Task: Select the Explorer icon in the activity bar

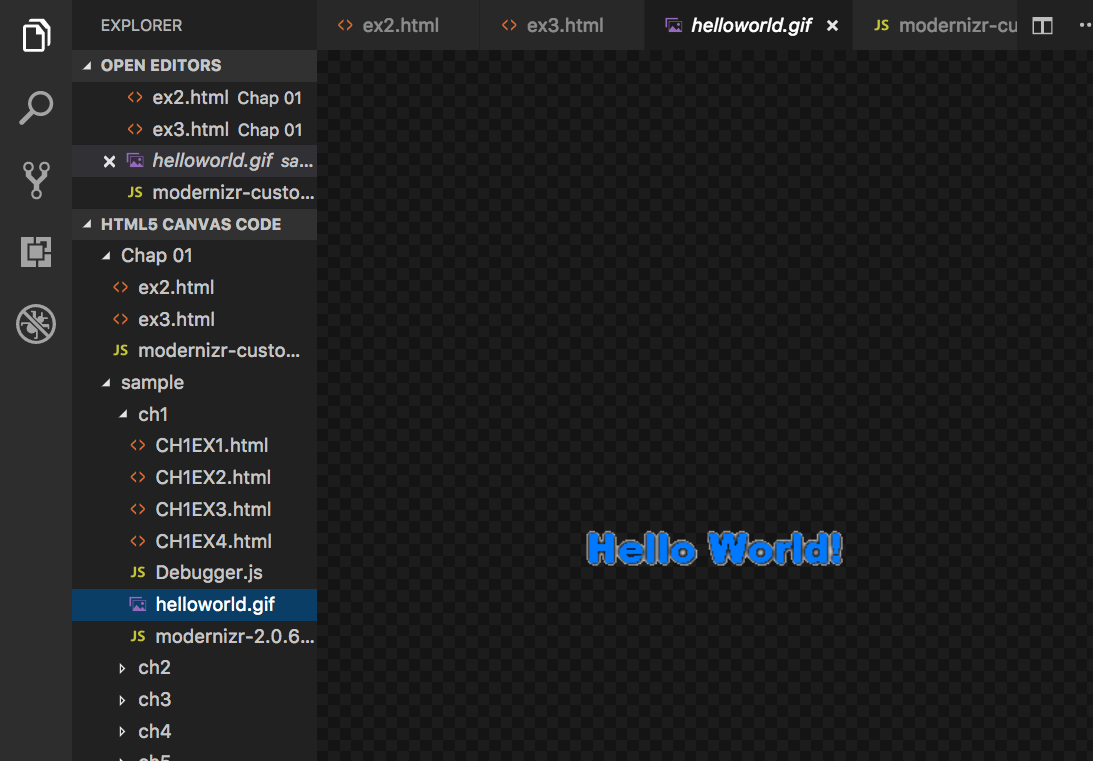Action: tap(36, 35)
